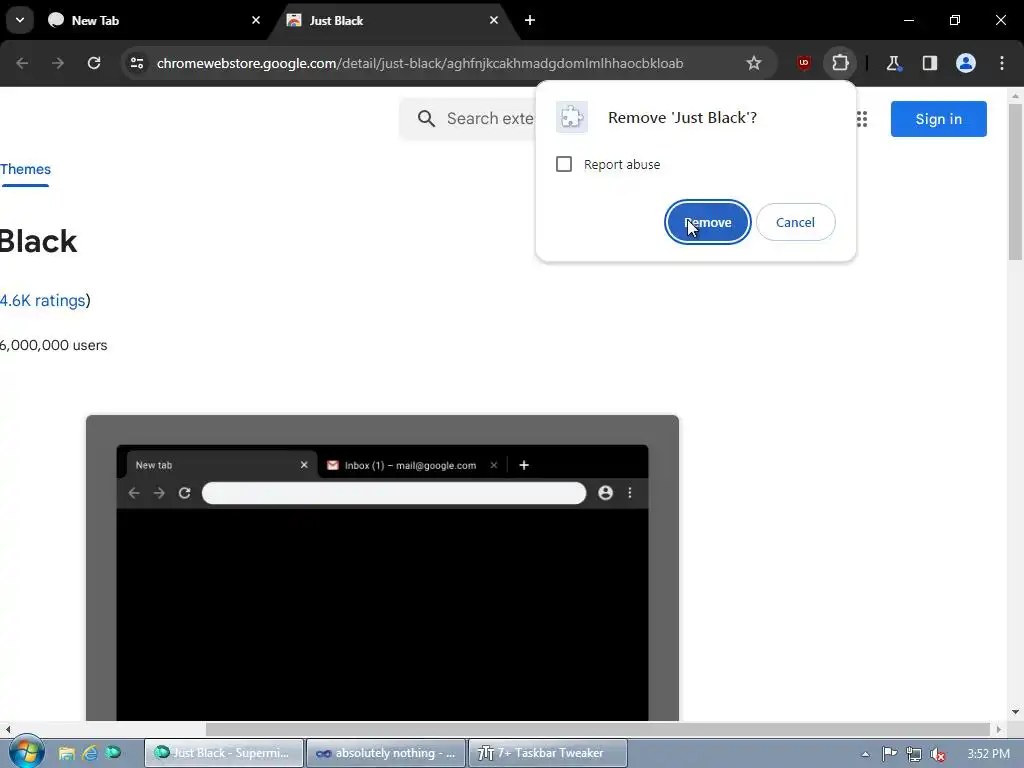
Task: Open a new browser tab with plus
Action: (x=530, y=20)
